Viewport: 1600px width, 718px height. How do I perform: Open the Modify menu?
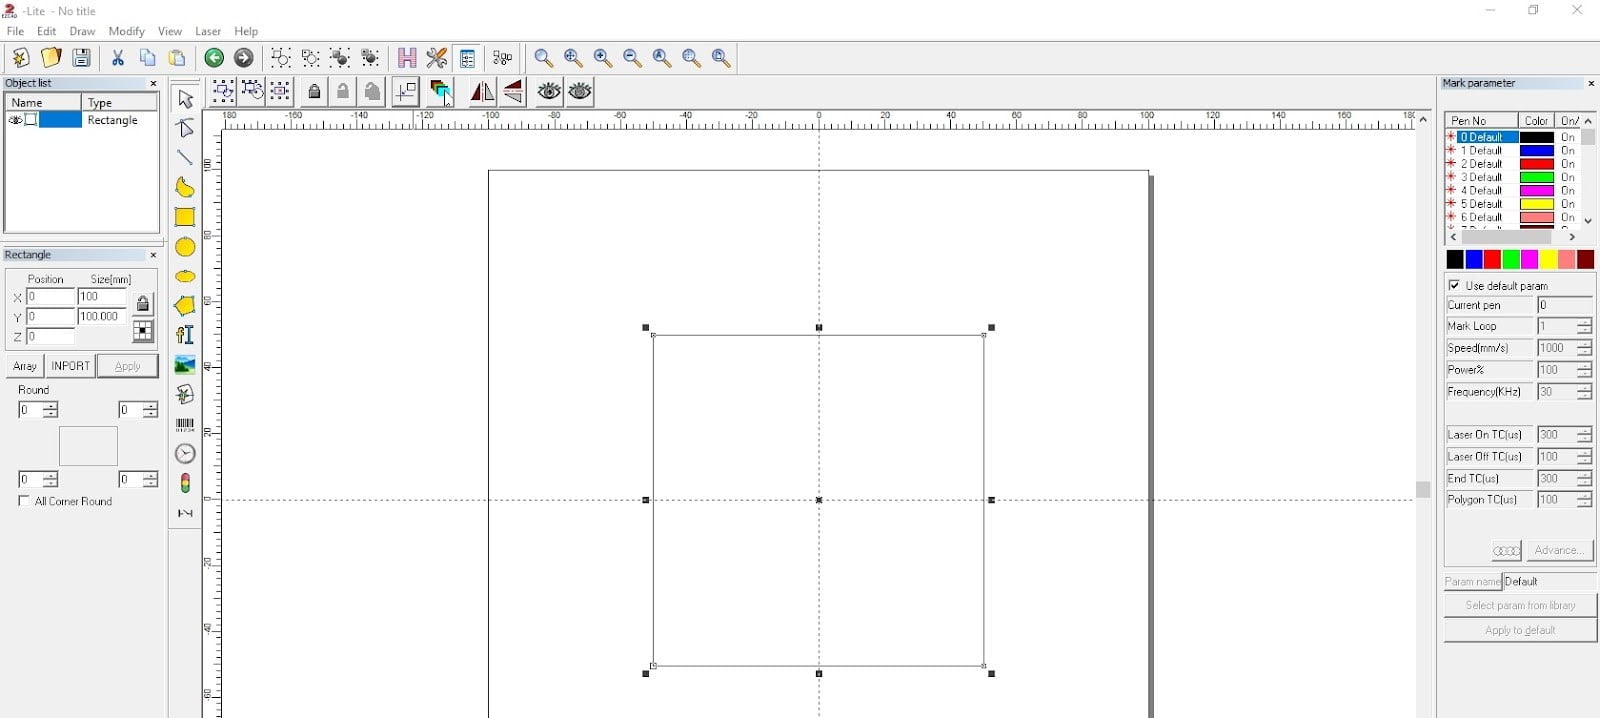pyautogui.click(x=126, y=31)
